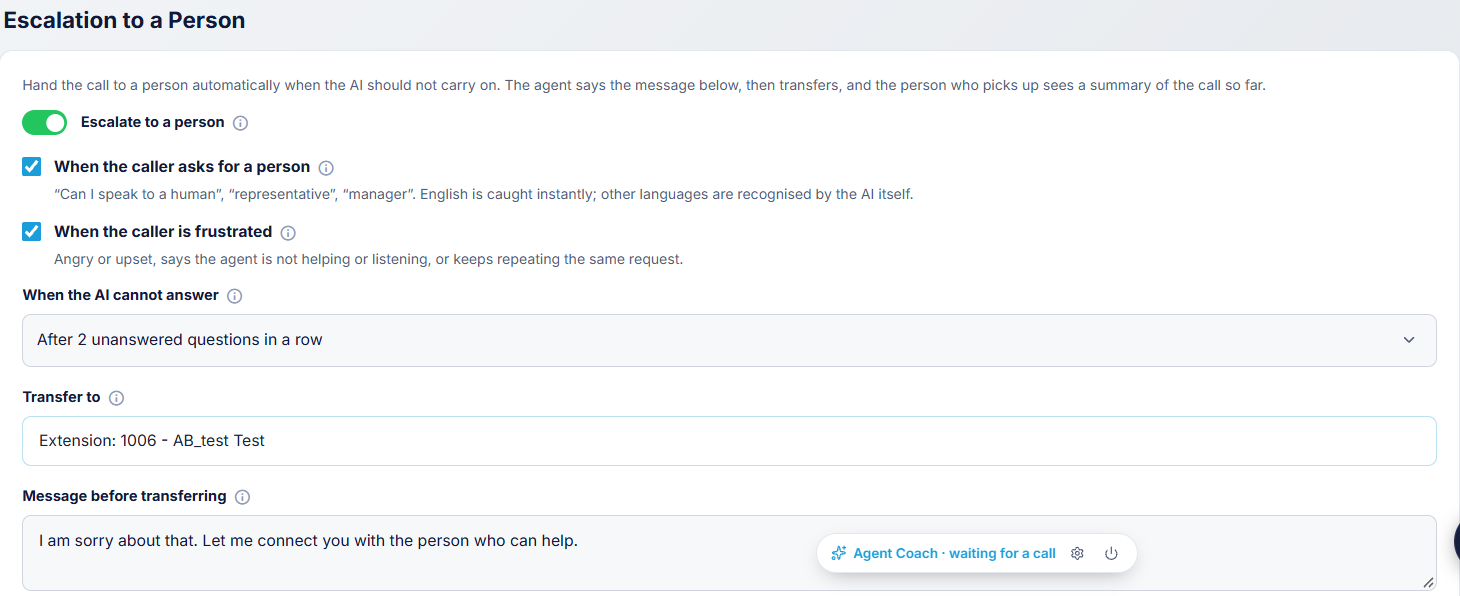Viewport: 1460px width, 596px height.
Task: Click the Agent Coach power icon
Action: [x=1111, y=553]
